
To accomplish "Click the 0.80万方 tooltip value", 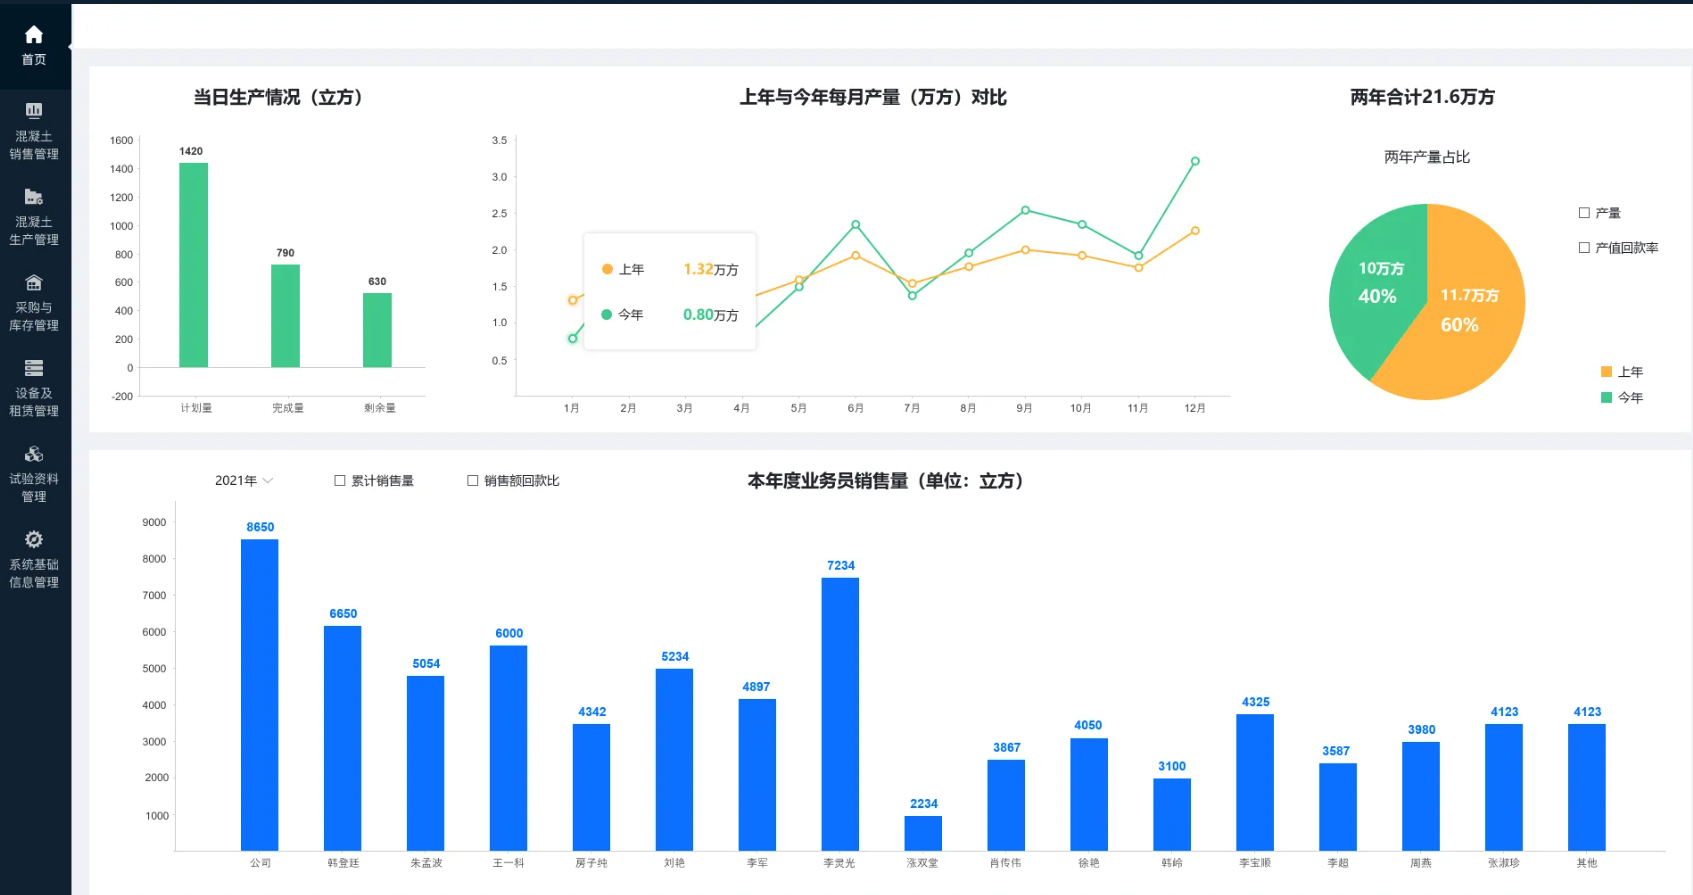I will click(711, 314).
